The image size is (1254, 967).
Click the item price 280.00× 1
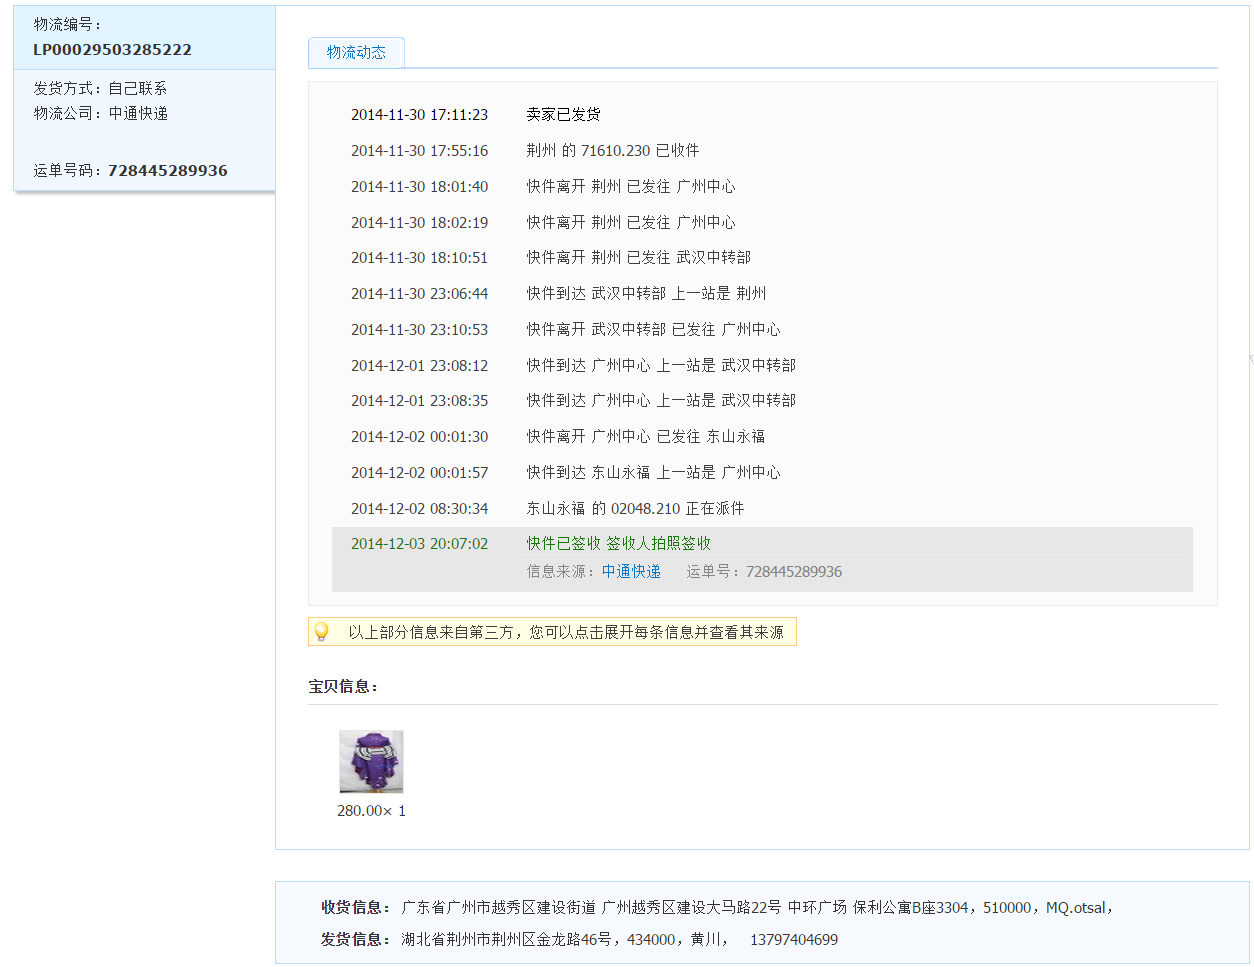tap(372, 811)
